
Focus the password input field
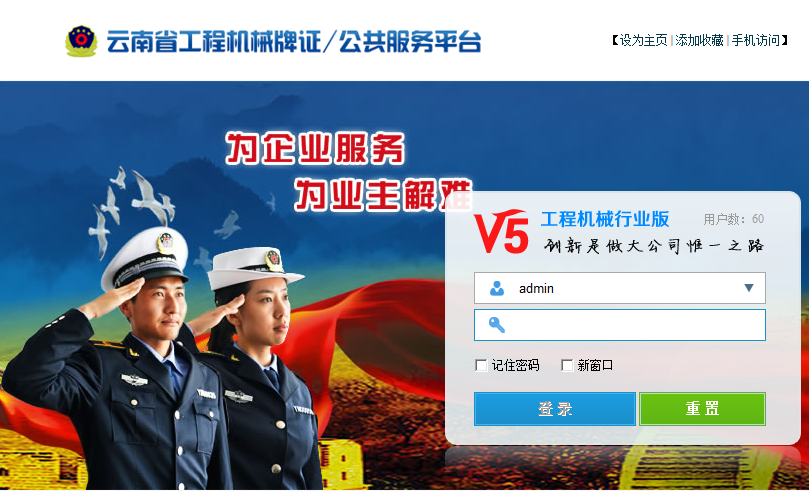click(620, 325)
